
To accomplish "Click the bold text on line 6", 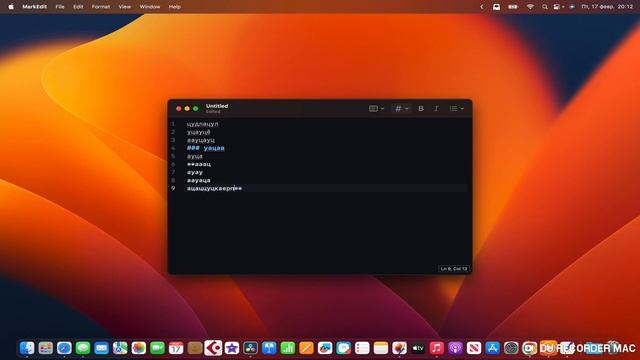I will pyautogui.click(x=199, y=164).
